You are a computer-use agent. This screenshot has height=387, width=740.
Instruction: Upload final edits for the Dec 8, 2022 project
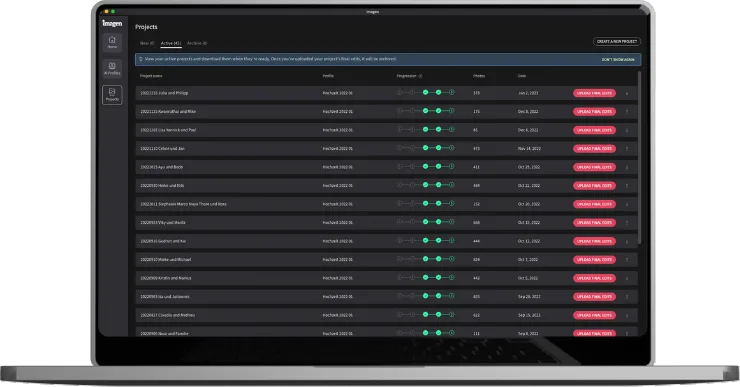pos(594,112)
